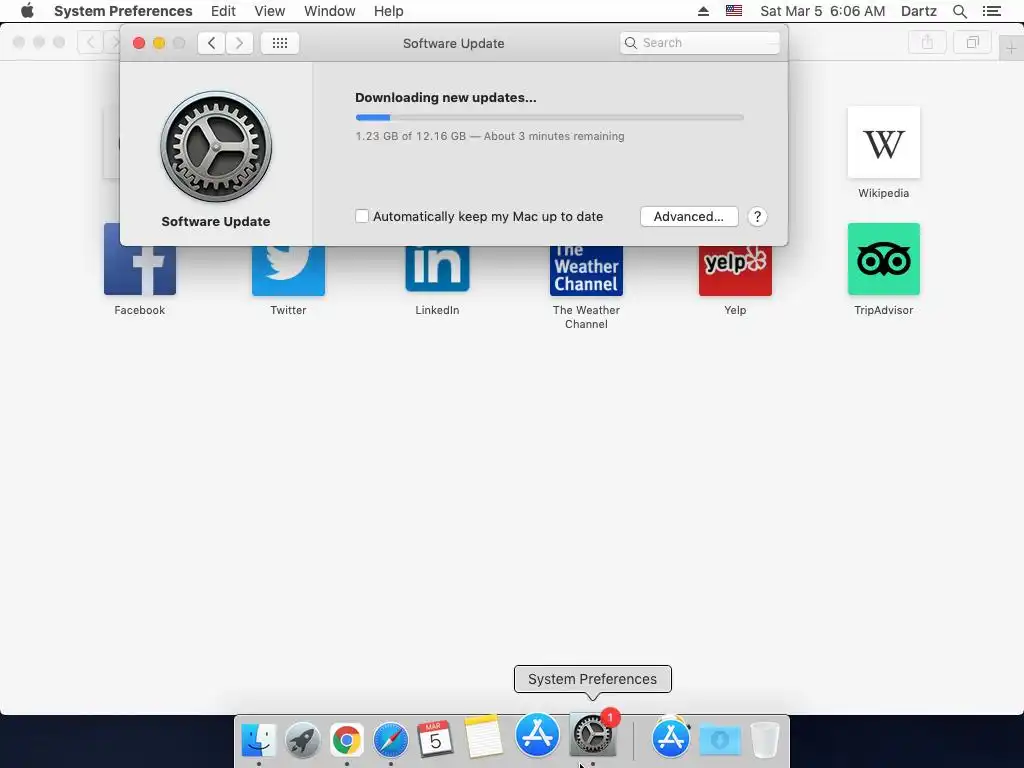The height and width of the screenshot is (768, 1024).
Task: Open the Dartz user menu
Action: point(918,11)
